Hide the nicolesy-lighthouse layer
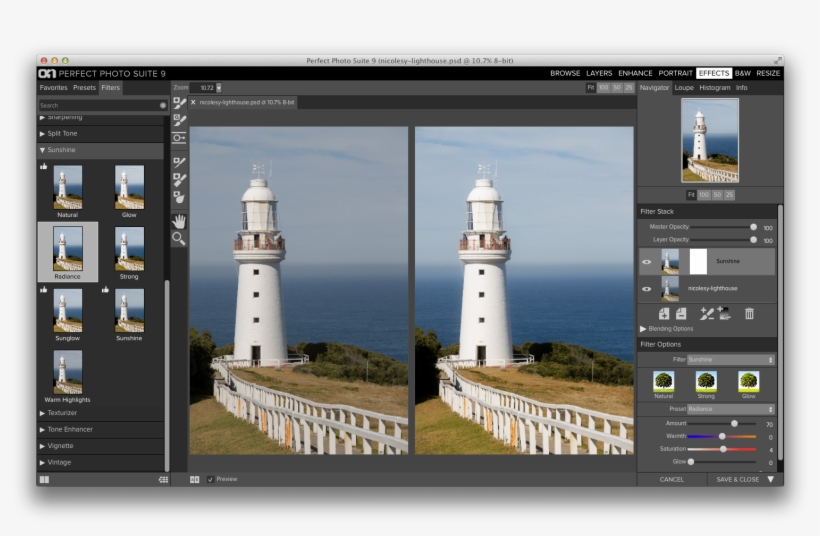820x536 pixels. [647, 289]
